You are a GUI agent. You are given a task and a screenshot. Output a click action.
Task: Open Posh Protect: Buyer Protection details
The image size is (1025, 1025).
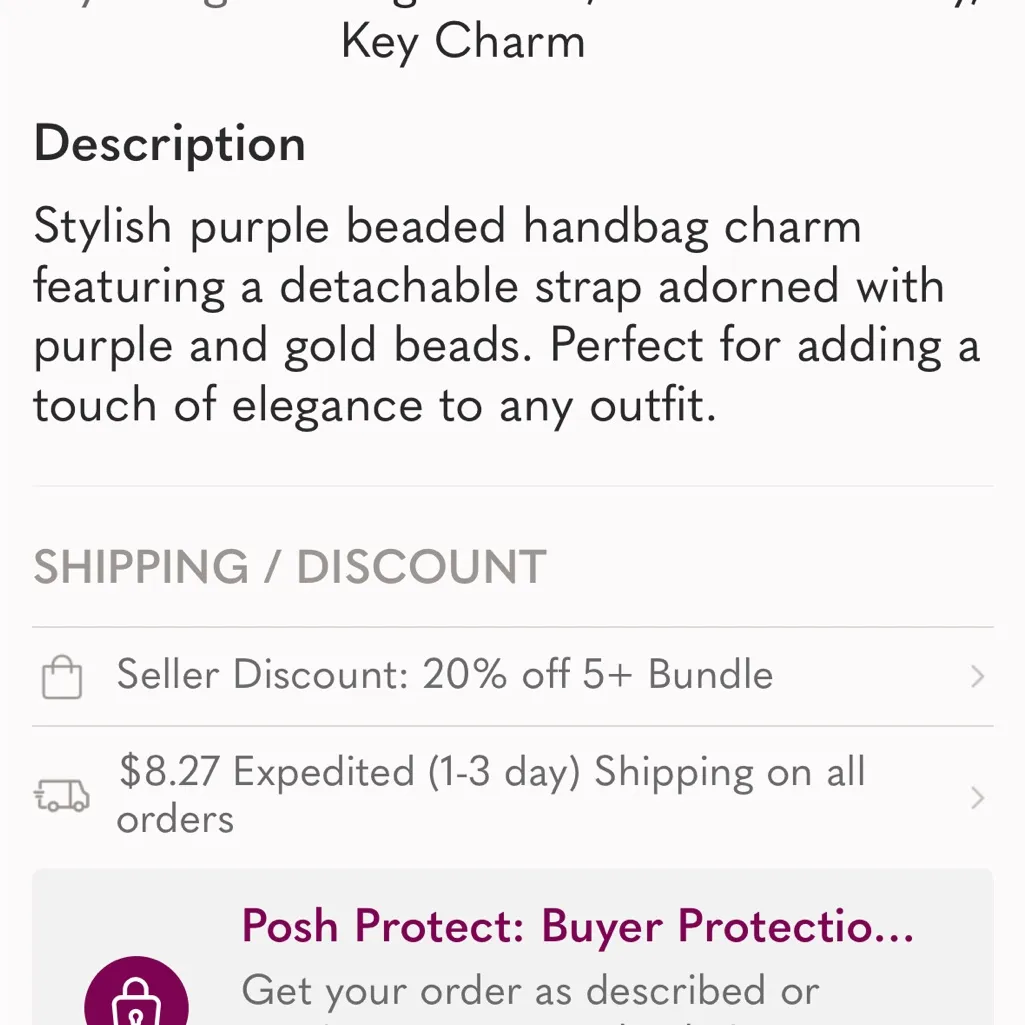pyautogui.click(x=577, y=926)
